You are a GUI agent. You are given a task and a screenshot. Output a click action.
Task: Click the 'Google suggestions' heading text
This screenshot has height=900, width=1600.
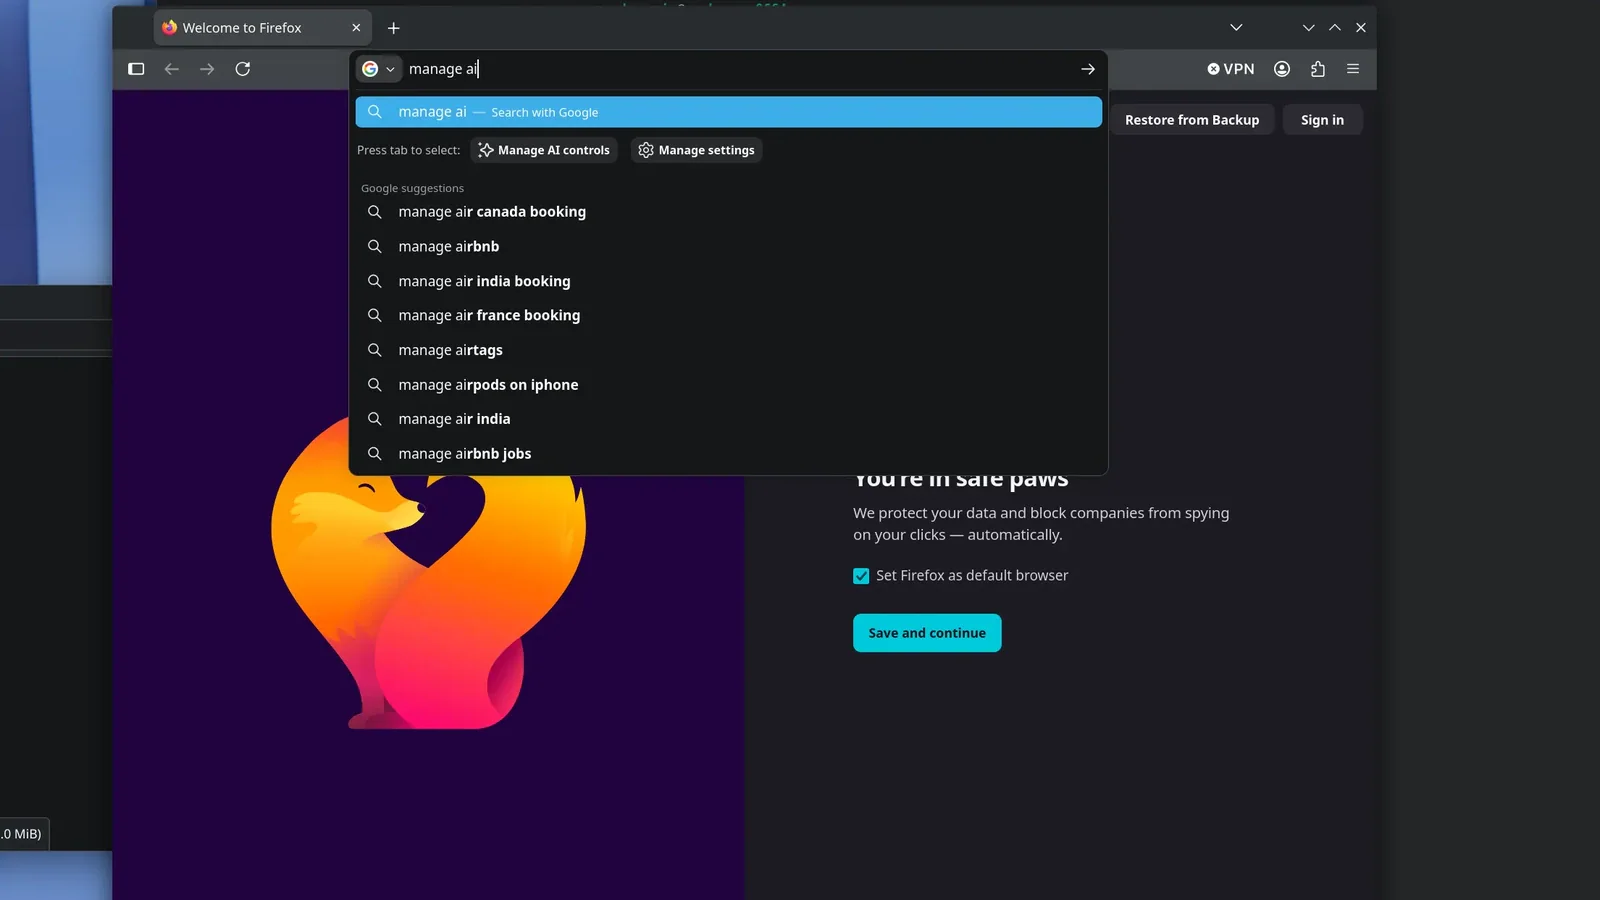coord(412,188)
